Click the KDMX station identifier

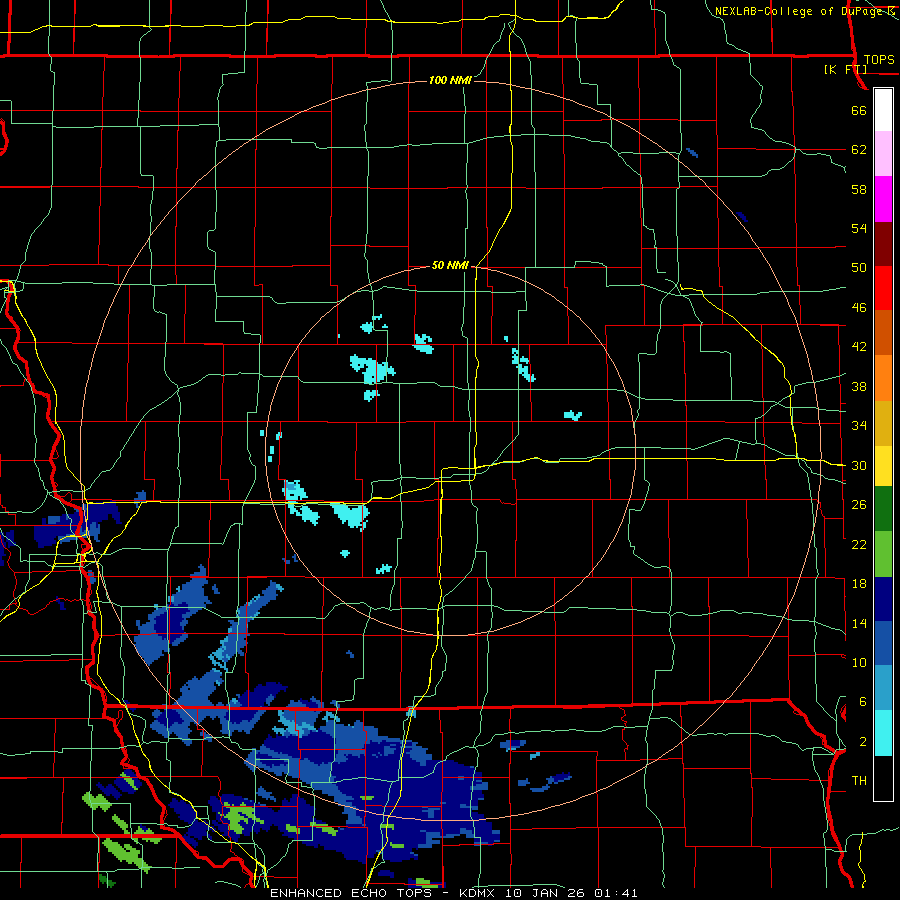pyautogui.click(x=477, y=893)
